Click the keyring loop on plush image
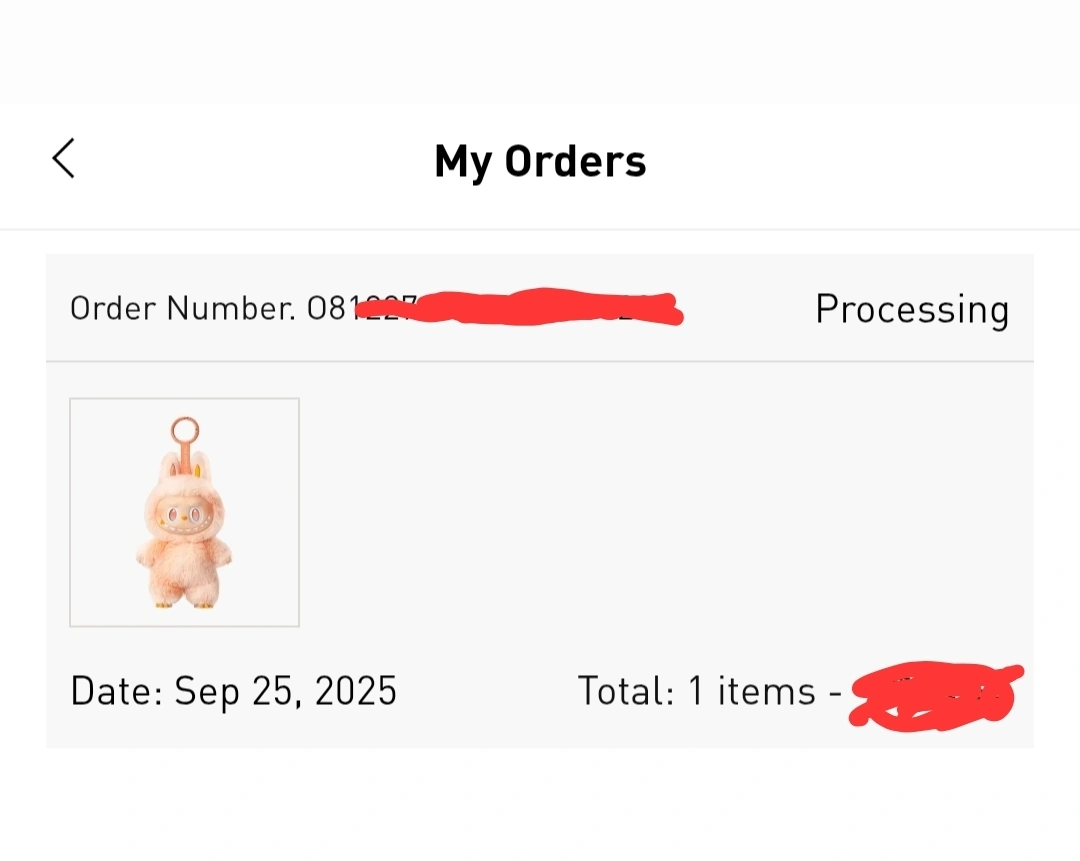 [x=183, y=430]
